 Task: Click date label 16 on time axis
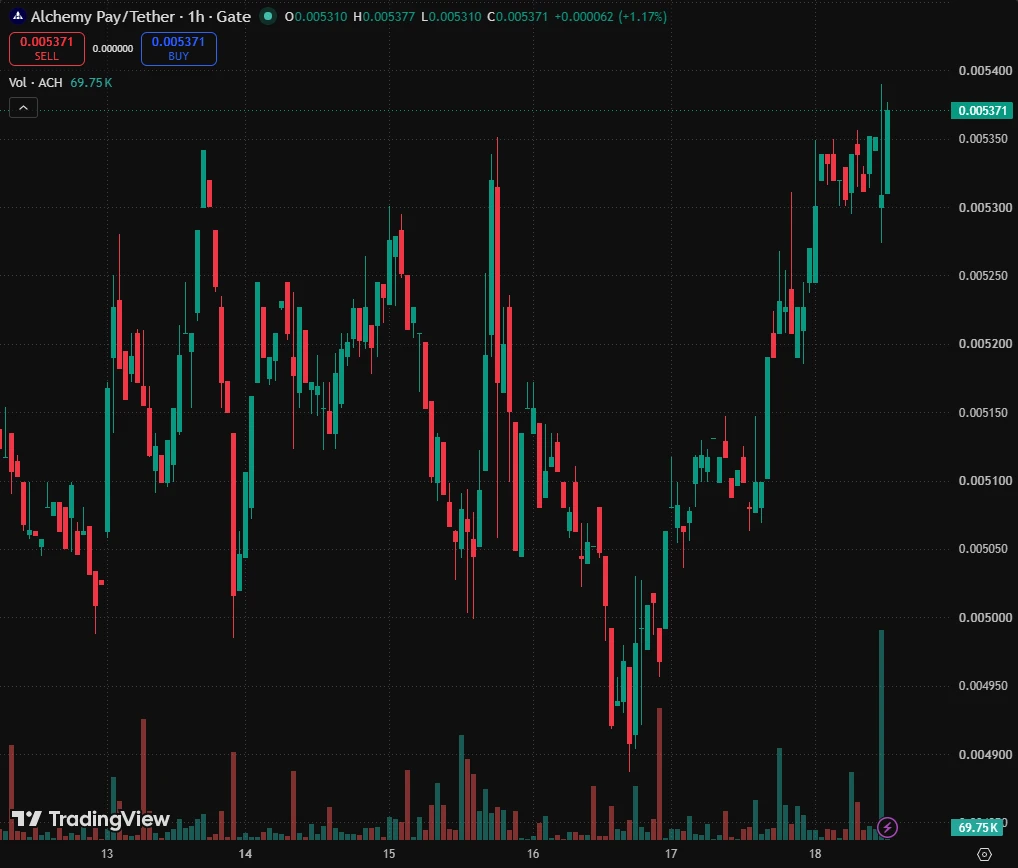coord(533,854)
